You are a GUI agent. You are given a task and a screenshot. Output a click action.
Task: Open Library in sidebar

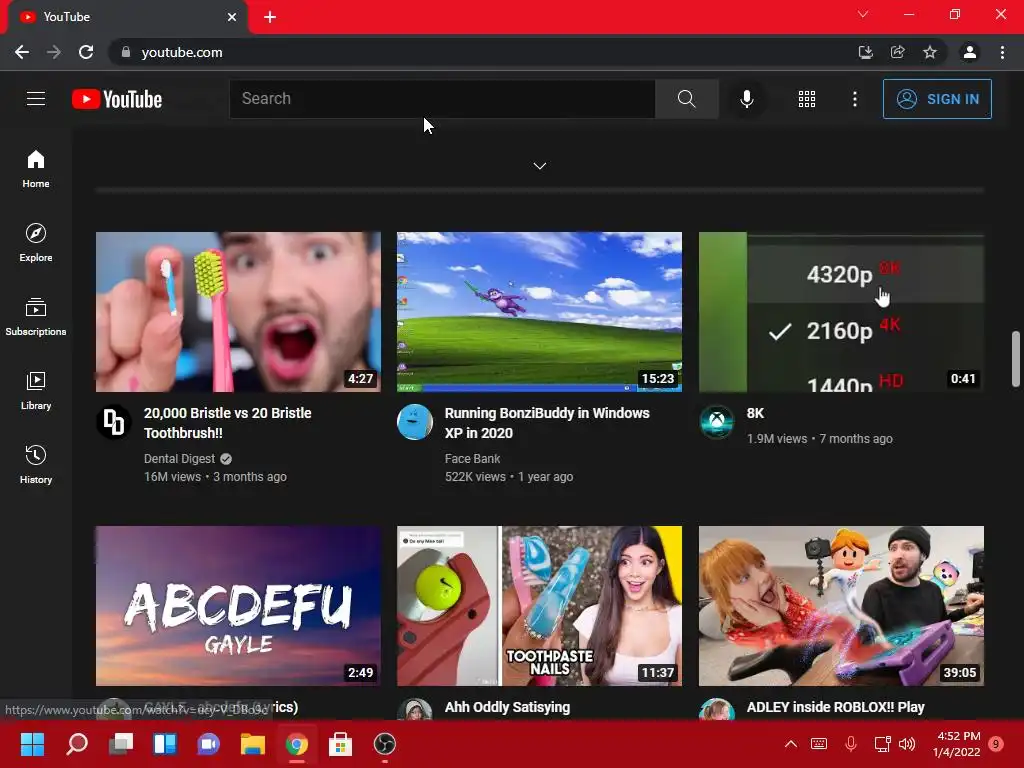[36, 390]
